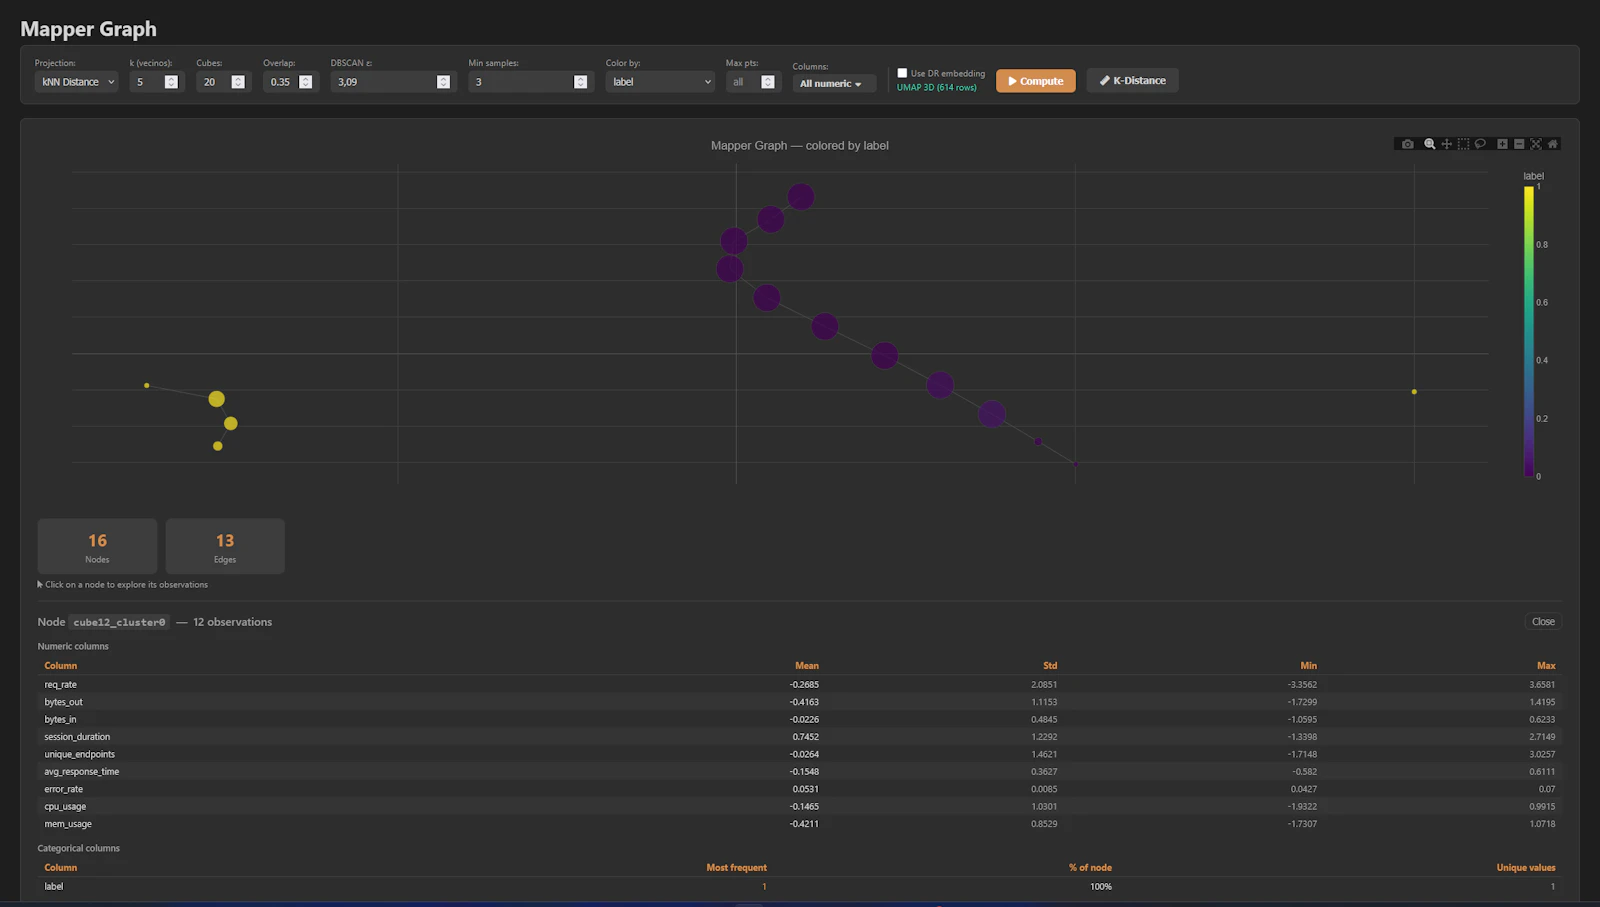Viewport: 1600px width, 907px height.
Task: Select the Pan tool in plot toolbar
Action: [1446, 144]
